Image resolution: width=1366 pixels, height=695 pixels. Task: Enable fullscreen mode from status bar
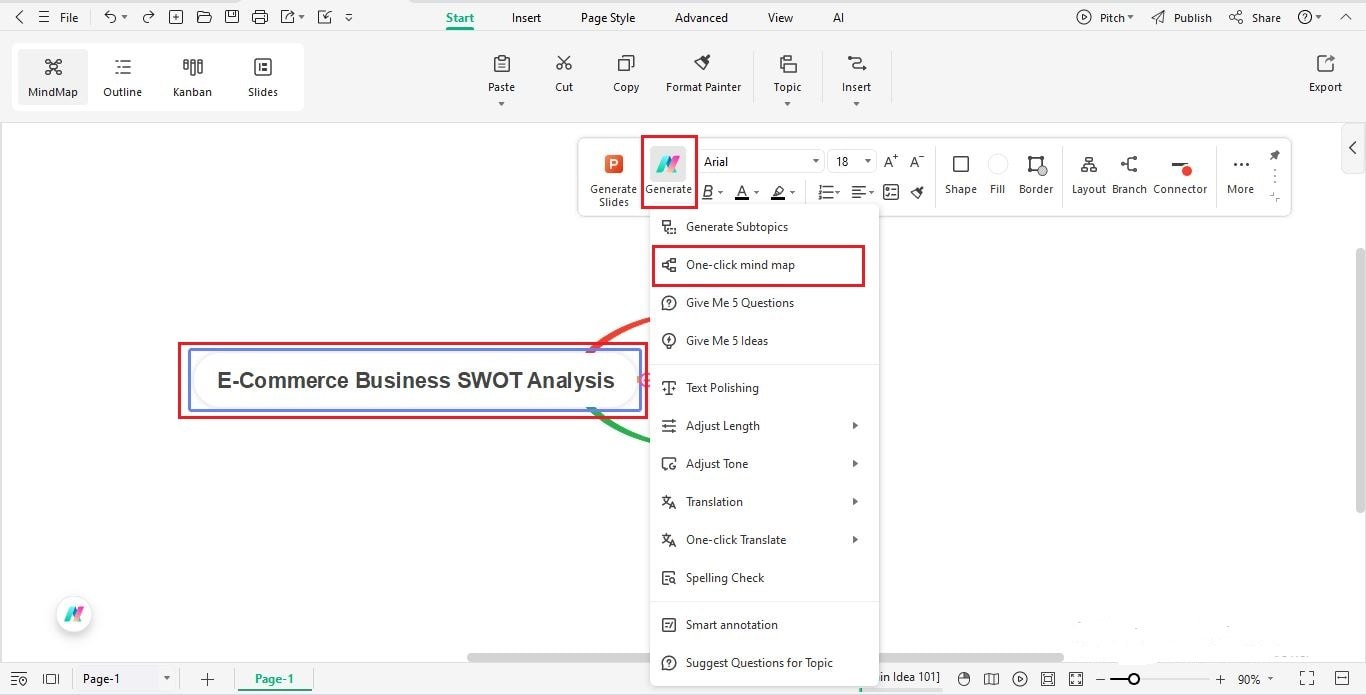tap(1307, 678)
